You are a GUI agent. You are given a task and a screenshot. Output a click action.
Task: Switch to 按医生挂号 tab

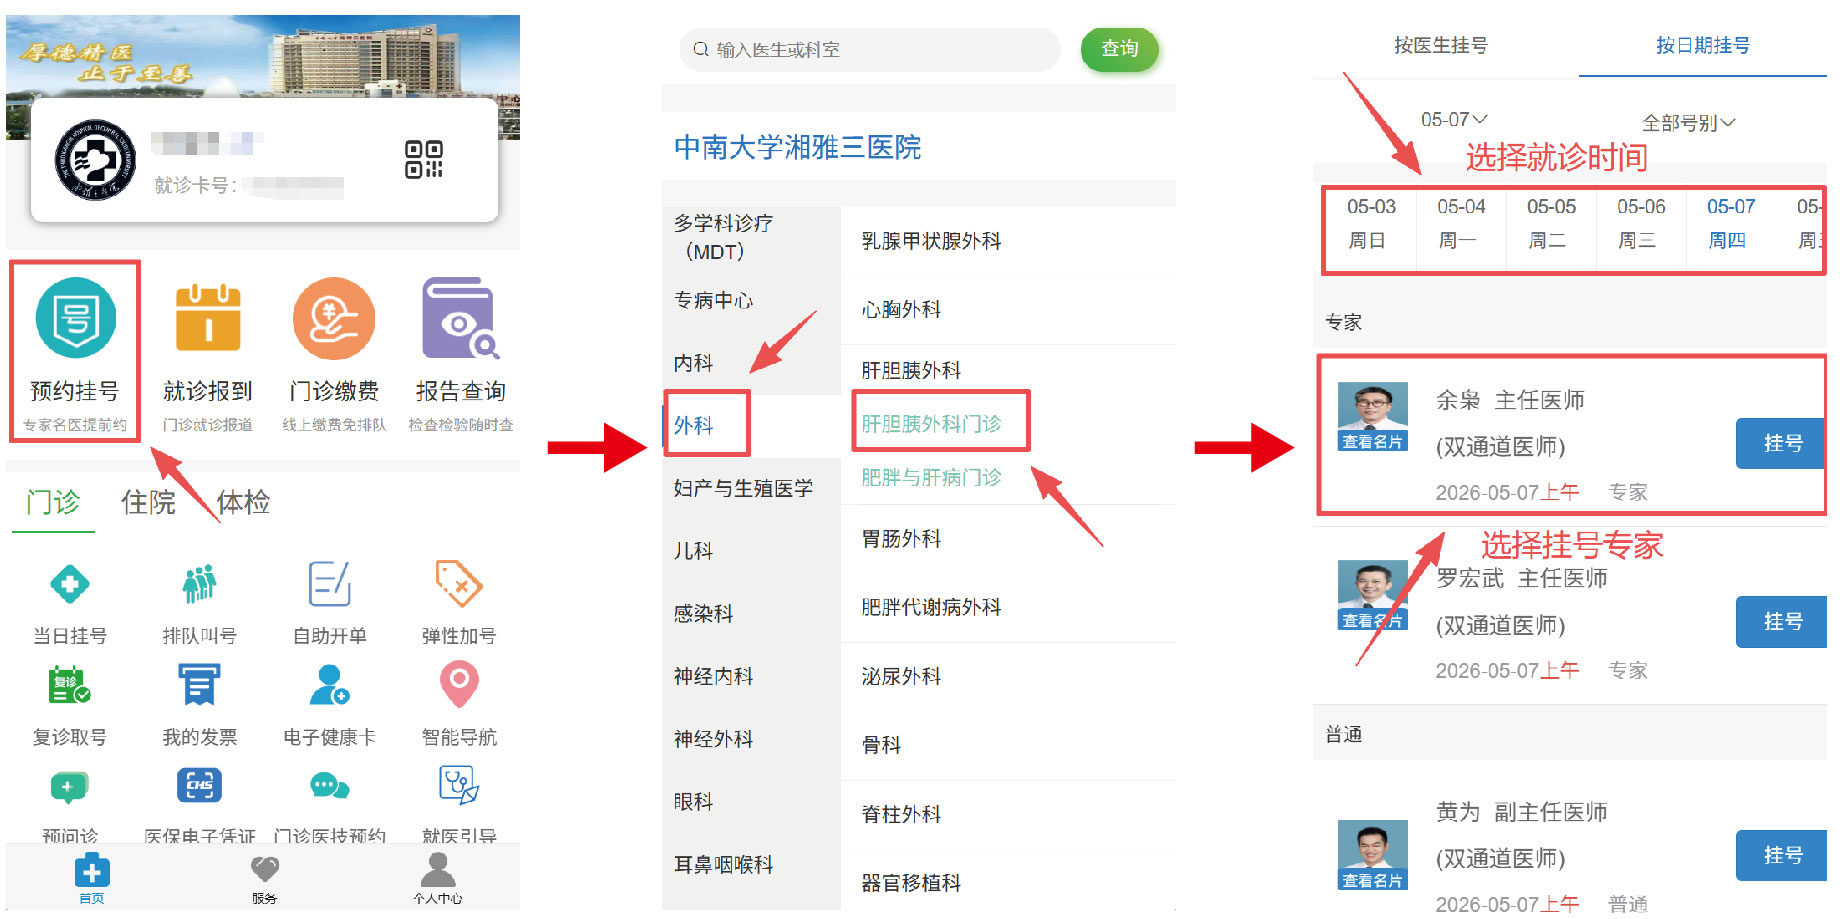(1441, 46)
